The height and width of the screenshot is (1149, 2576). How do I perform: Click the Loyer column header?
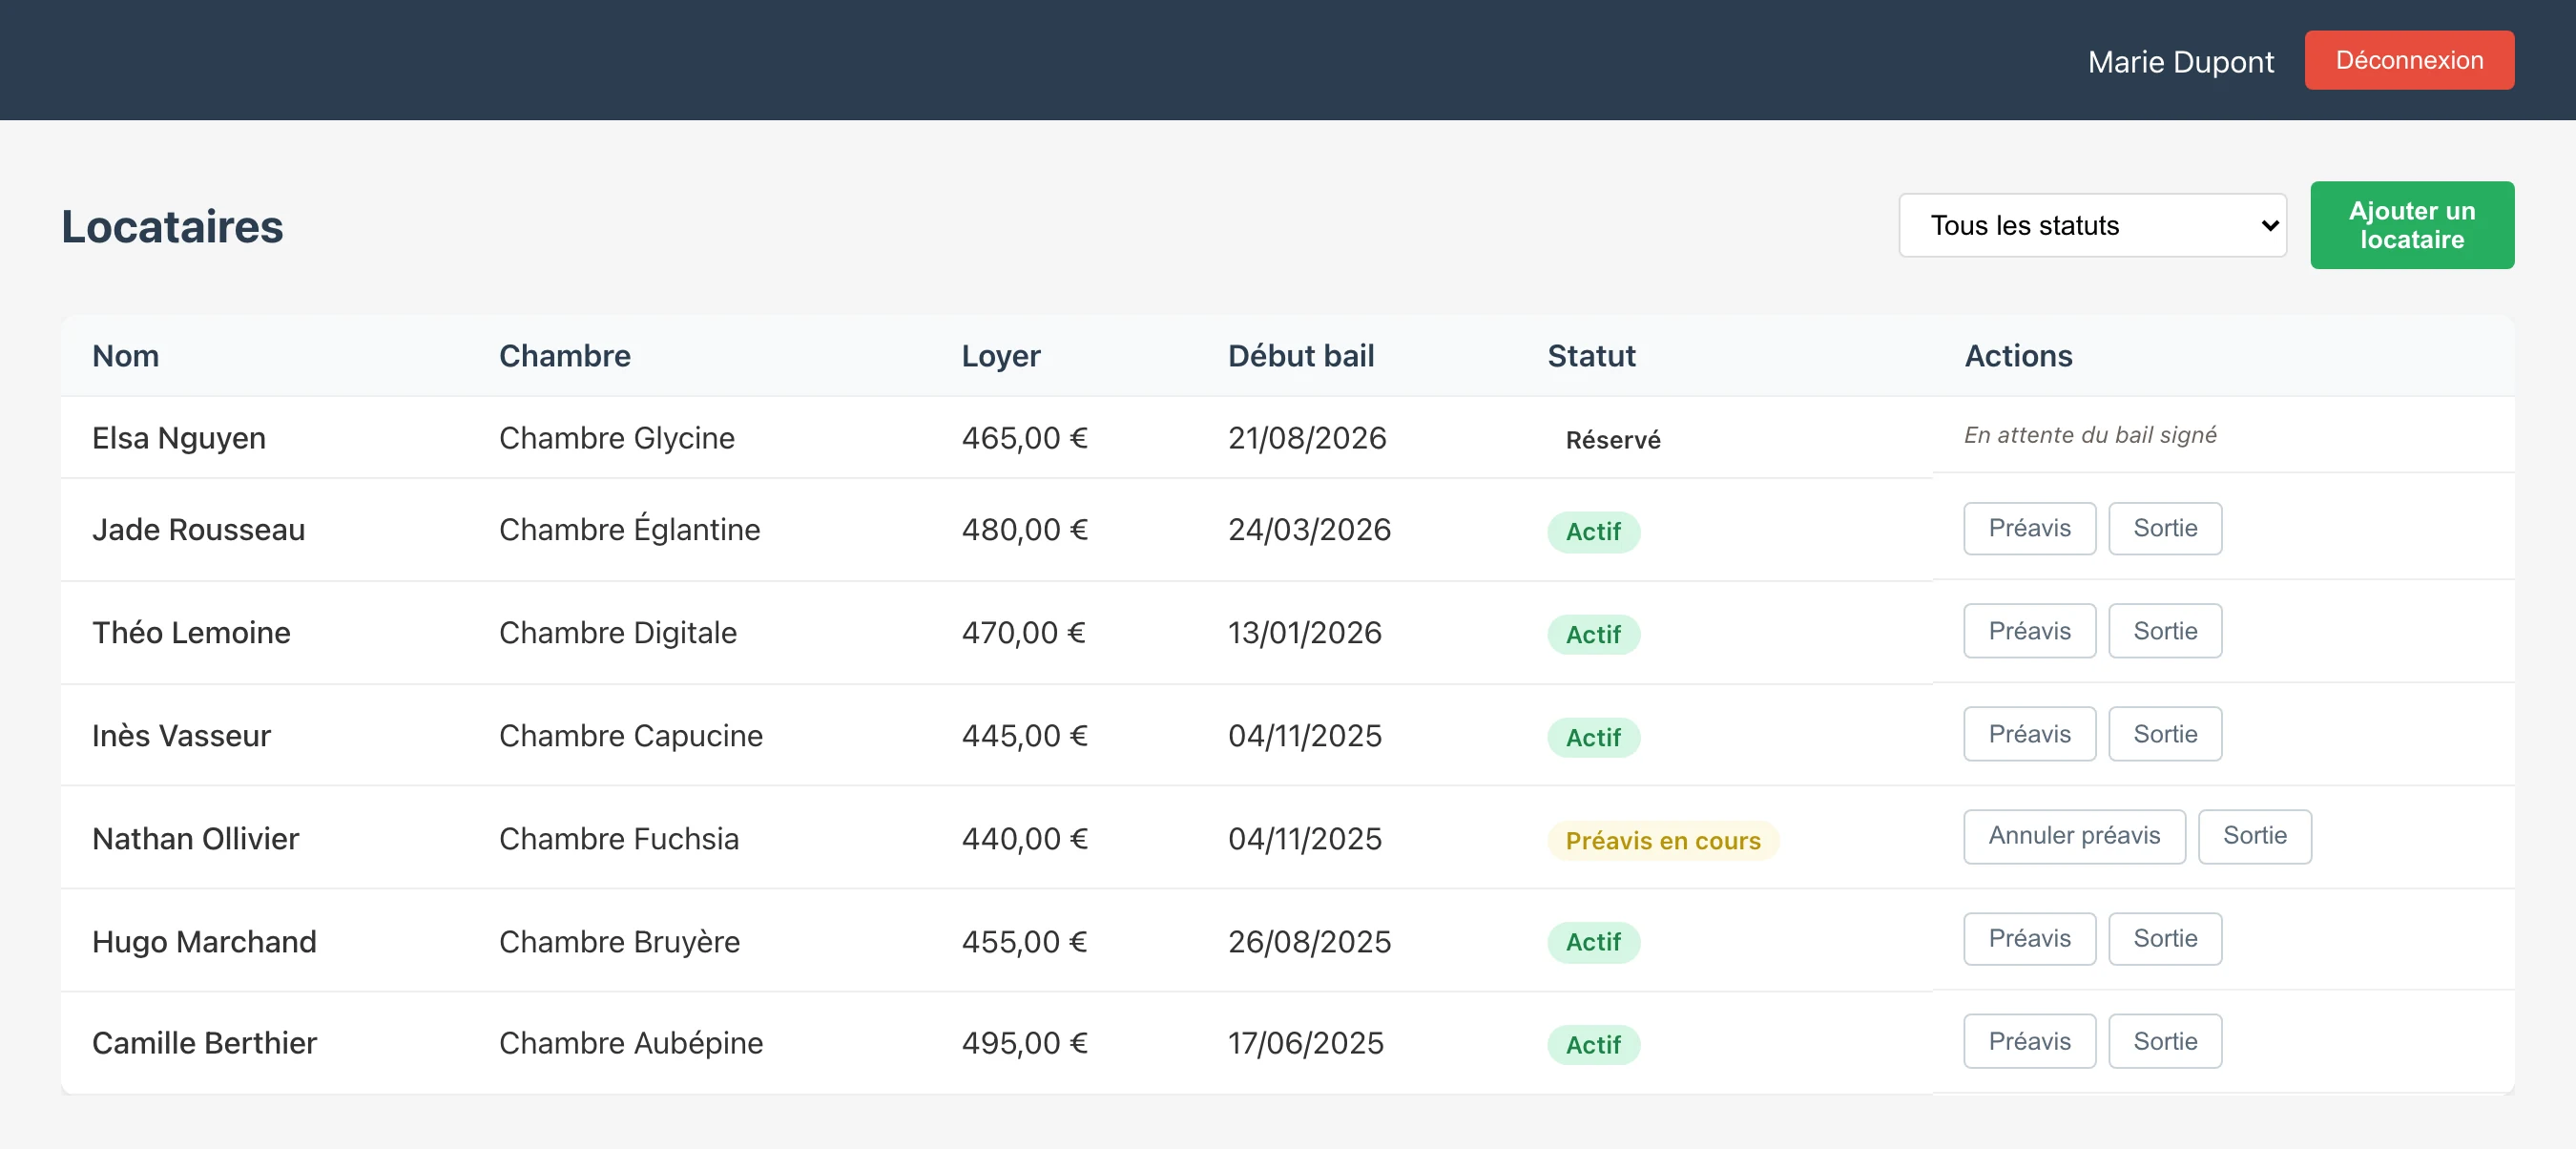tap(1000, 356)
